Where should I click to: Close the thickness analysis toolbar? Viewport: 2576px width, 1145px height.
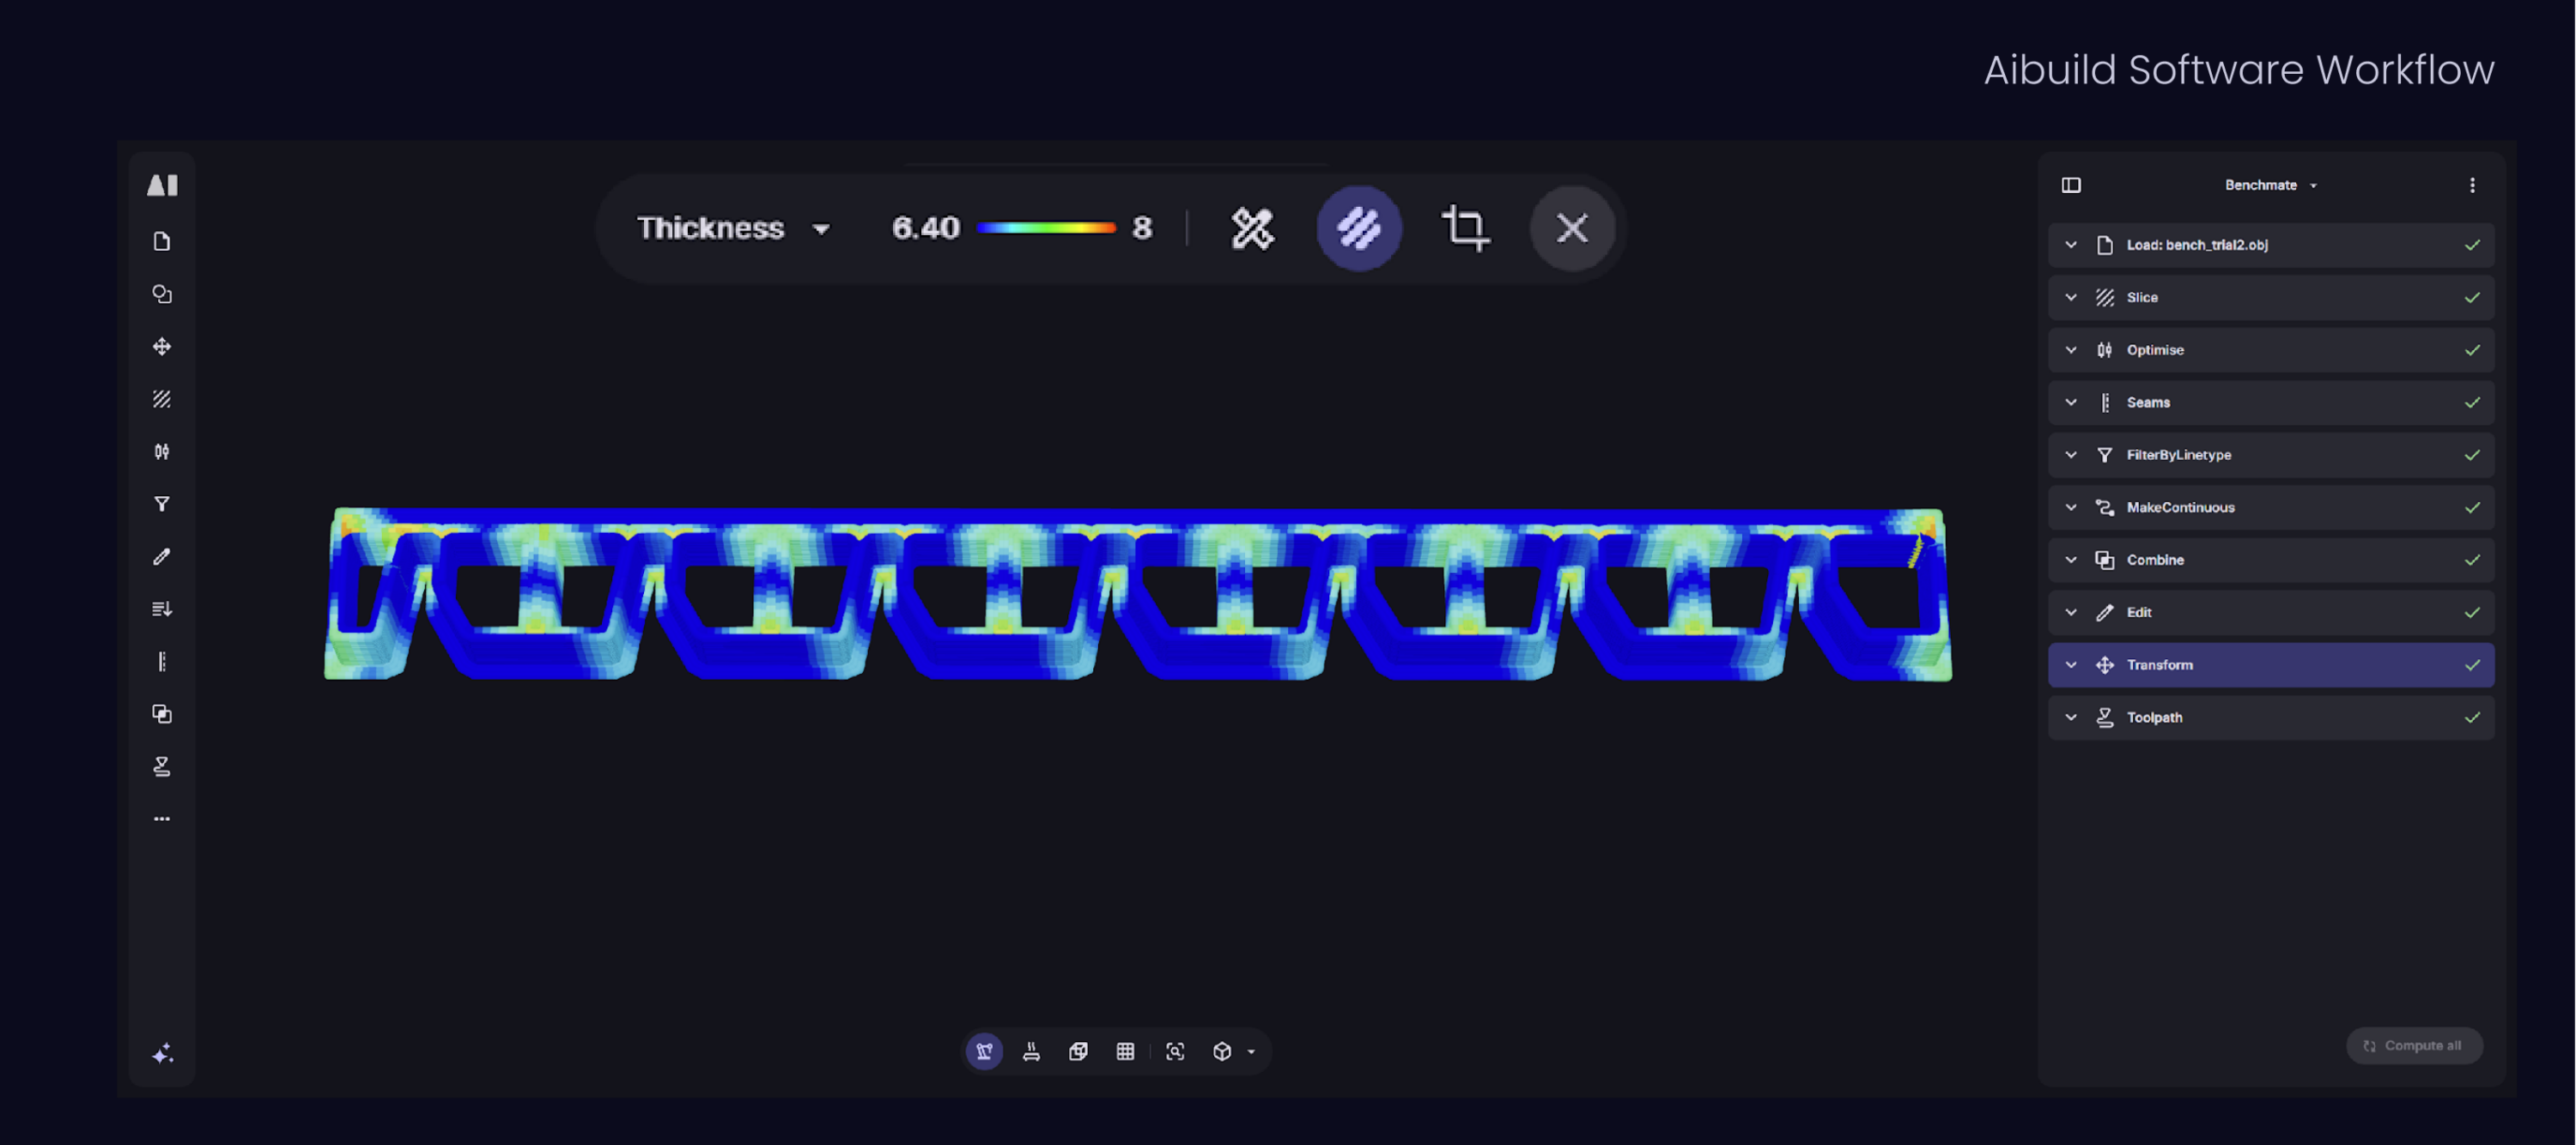(x=1571, y=228)
